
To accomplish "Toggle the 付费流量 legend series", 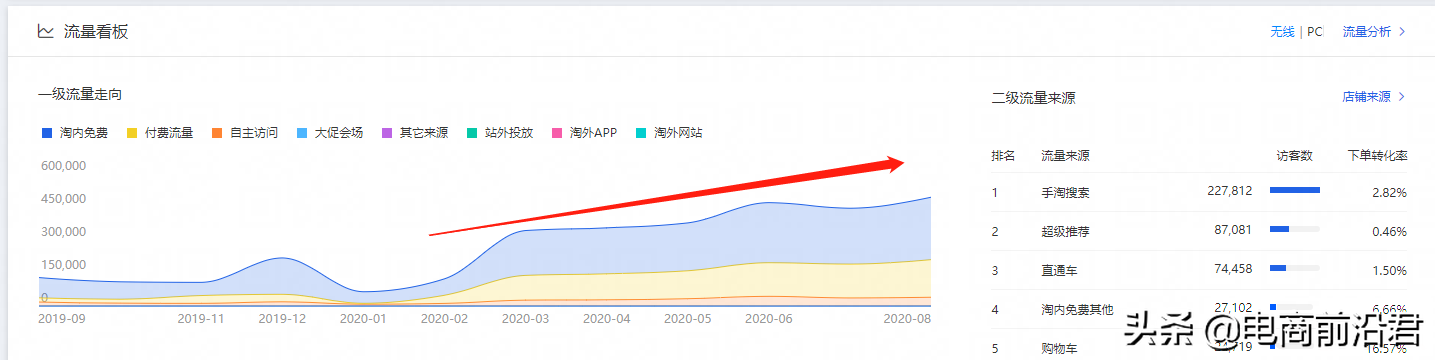I will pyautogui.click(x=160, y=132).
